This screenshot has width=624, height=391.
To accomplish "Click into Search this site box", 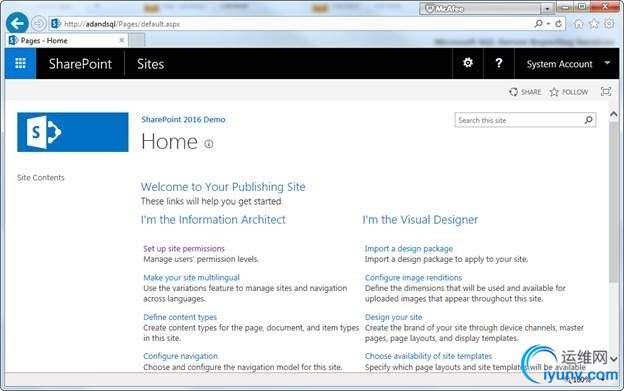I will click(519, 120).
